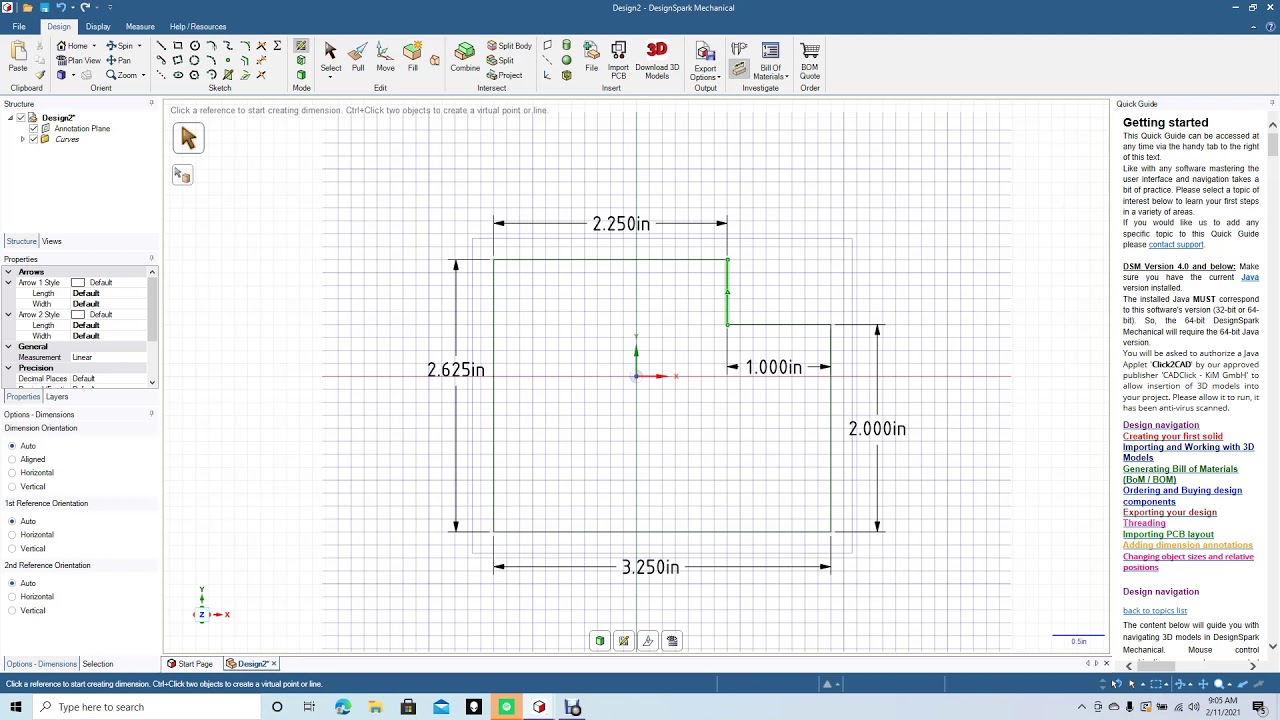Open the contact support link
This screenshot has width=1280, height=720.
click(x=1176, y=245)
